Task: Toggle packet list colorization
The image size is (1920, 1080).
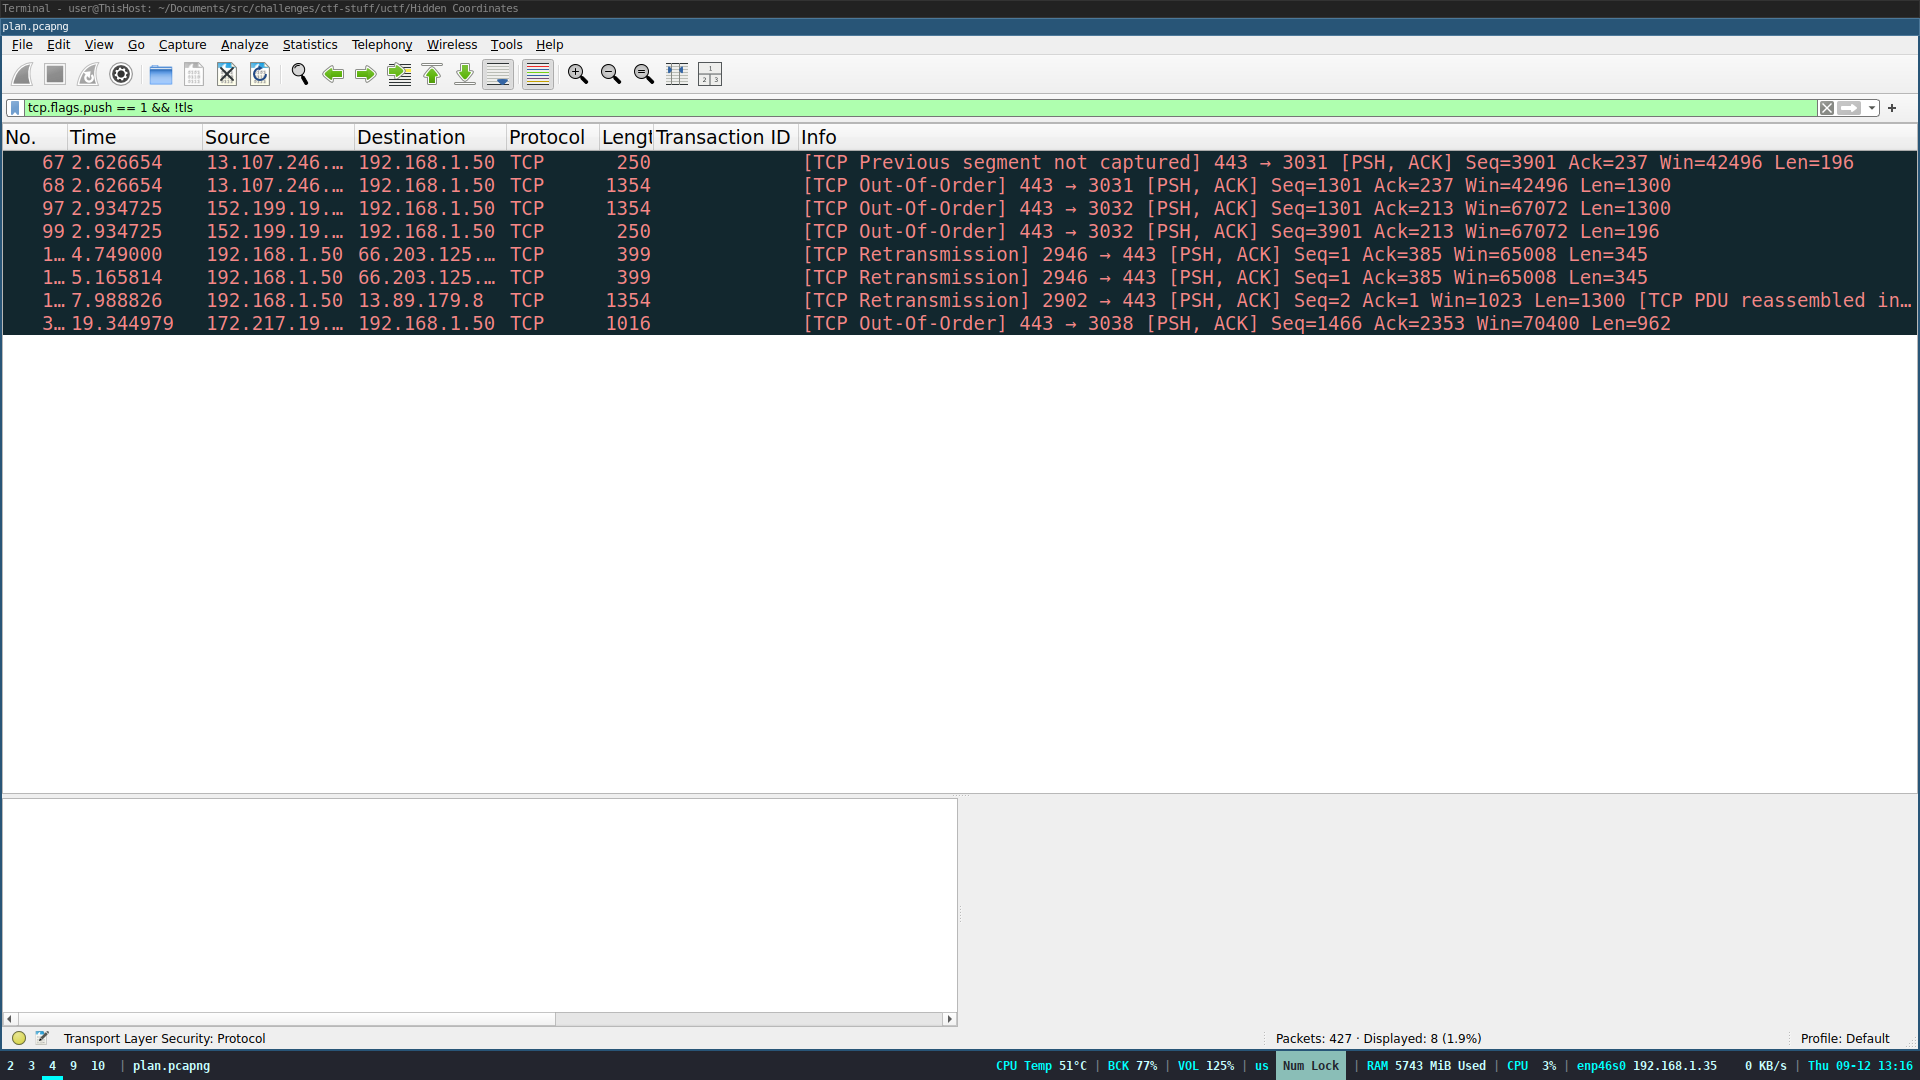Action: [538, 74]
